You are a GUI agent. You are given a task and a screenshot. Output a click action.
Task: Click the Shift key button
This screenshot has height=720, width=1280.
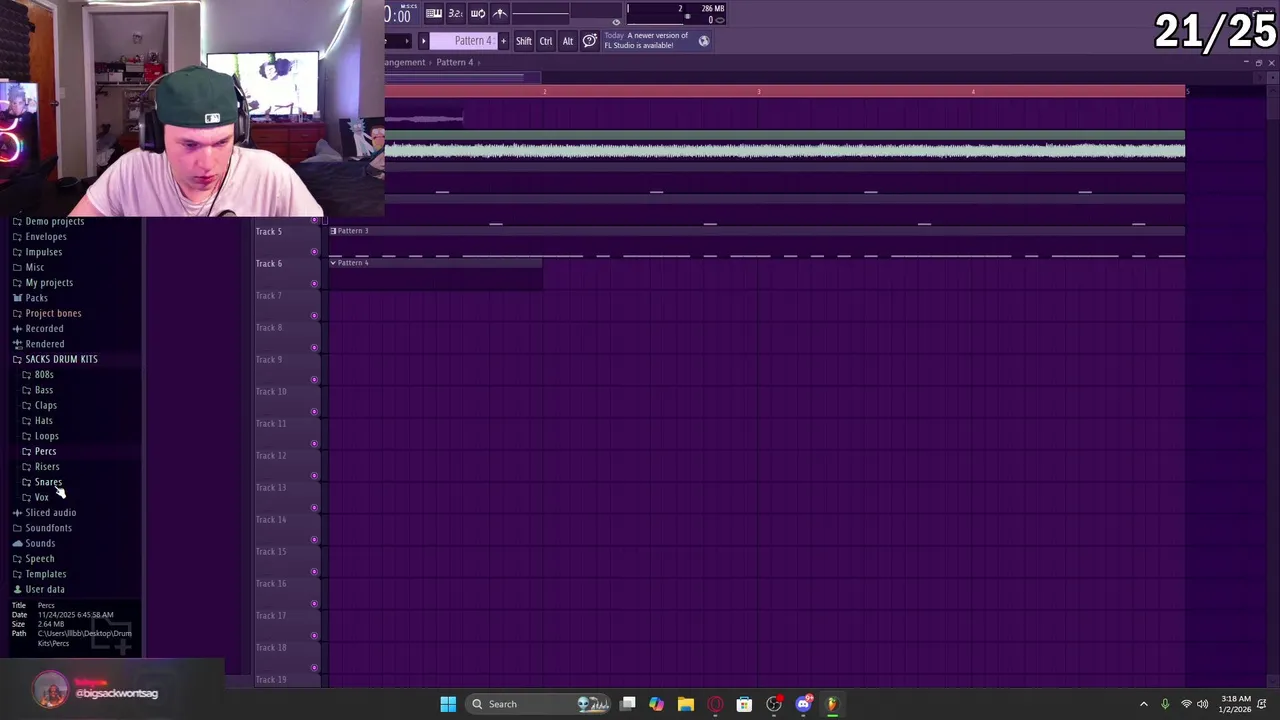[524, 41]
